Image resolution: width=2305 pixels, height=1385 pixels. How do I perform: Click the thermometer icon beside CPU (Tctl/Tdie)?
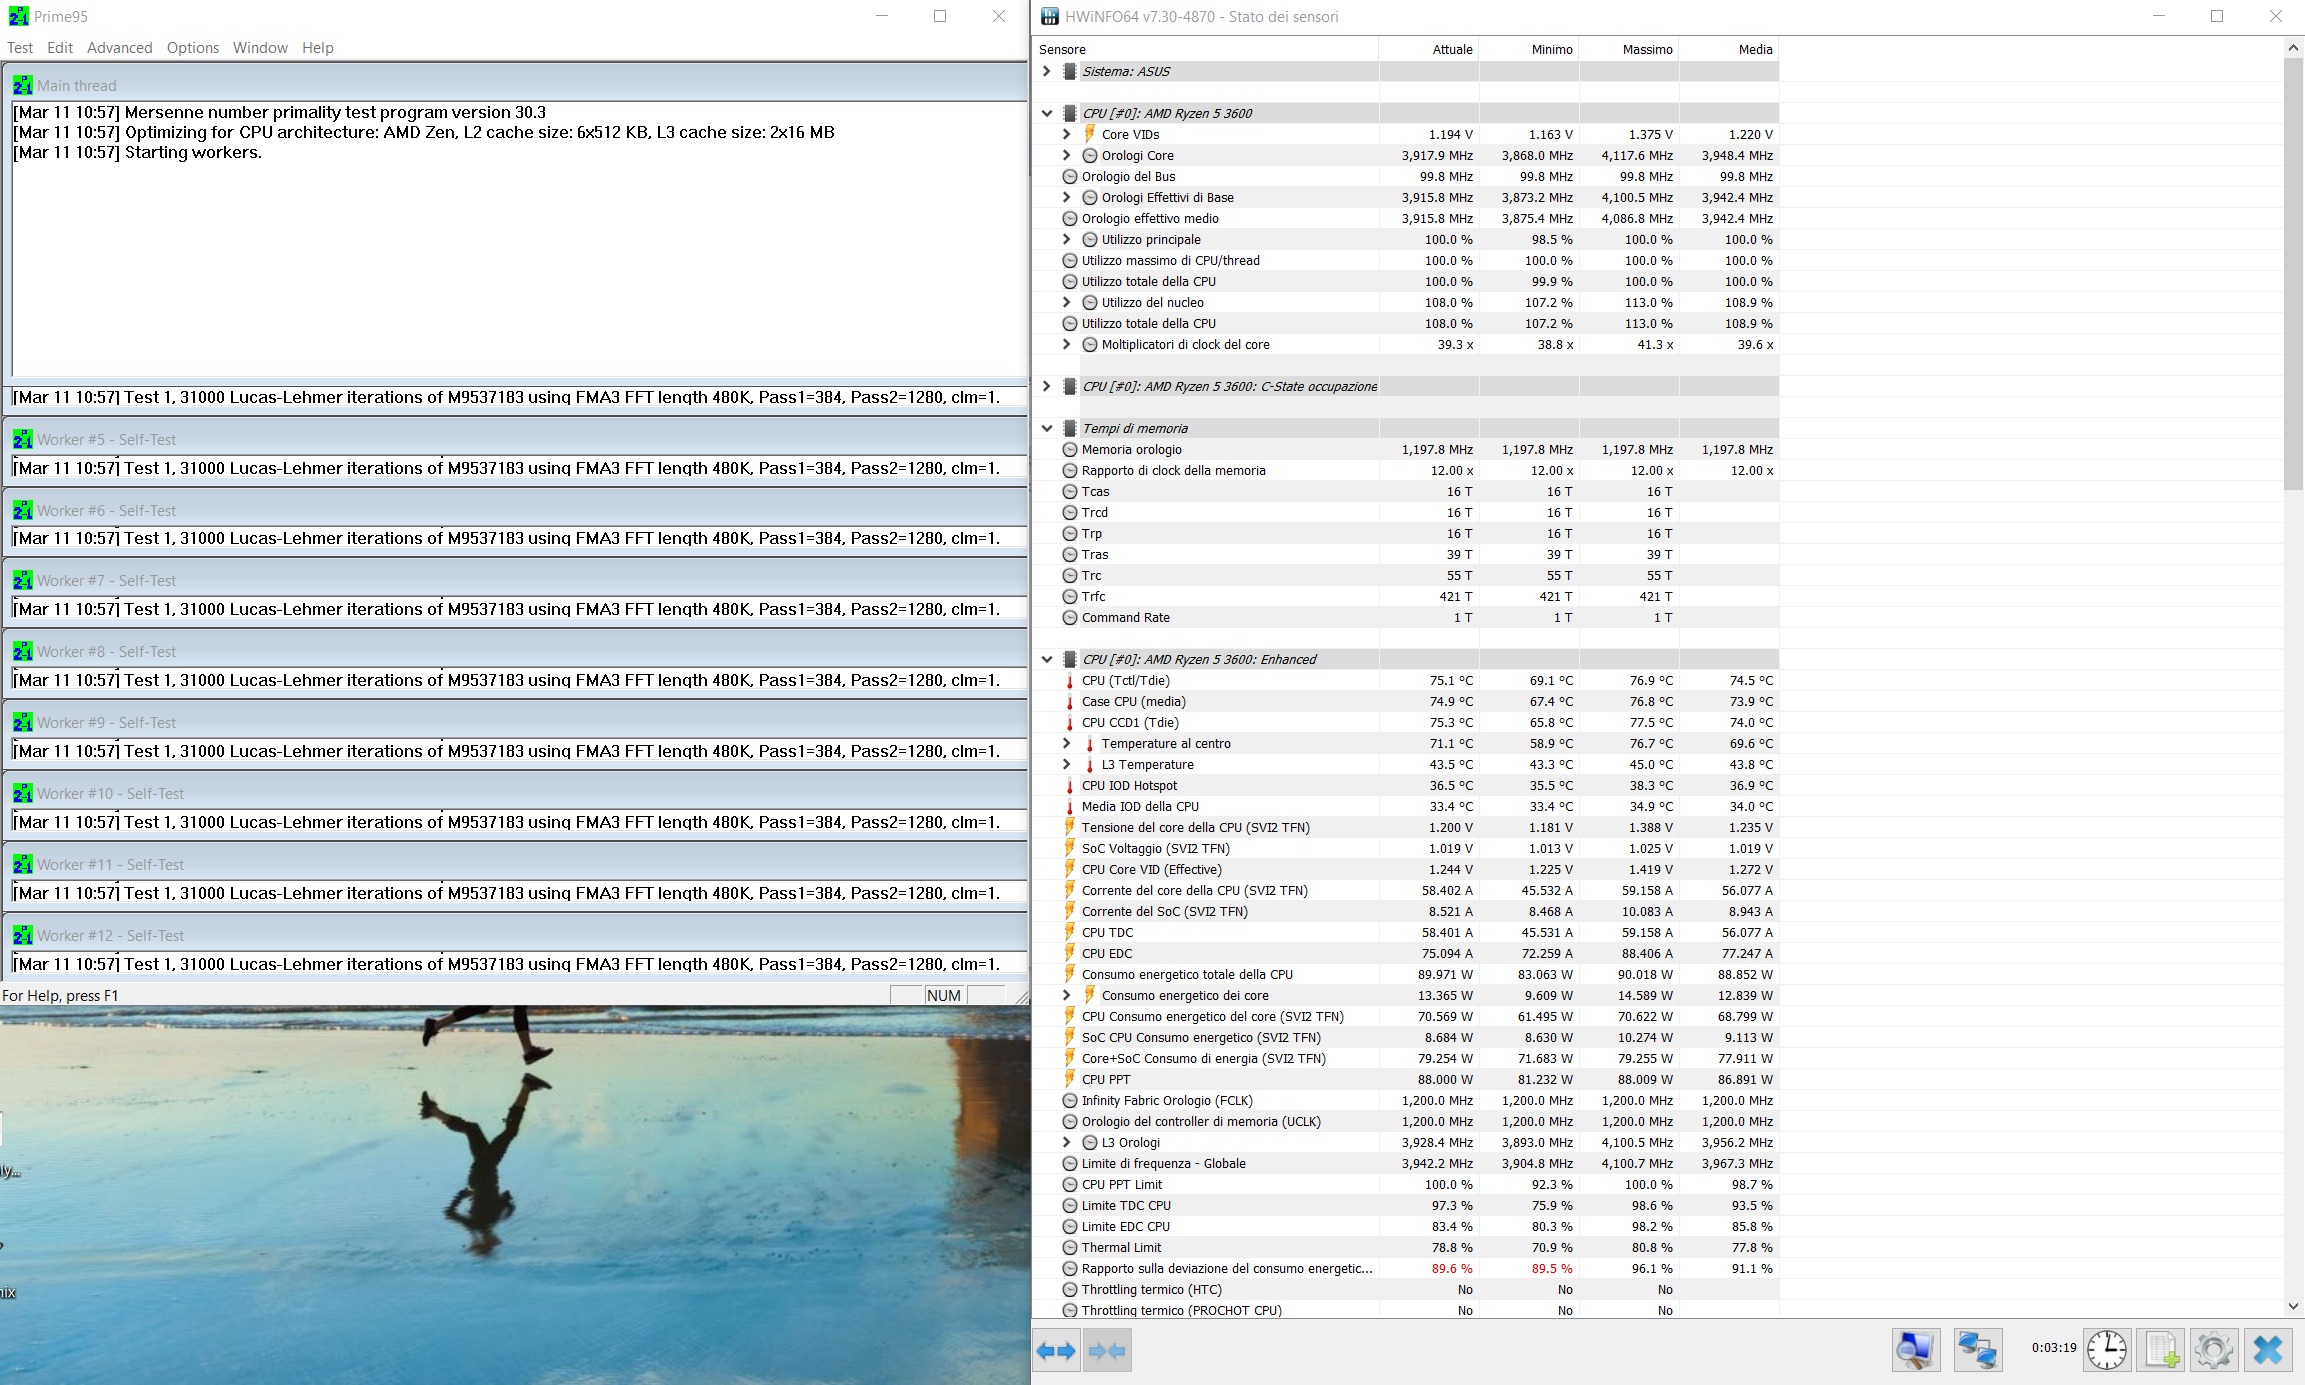pyautogui.click(x=1070, y=681)
